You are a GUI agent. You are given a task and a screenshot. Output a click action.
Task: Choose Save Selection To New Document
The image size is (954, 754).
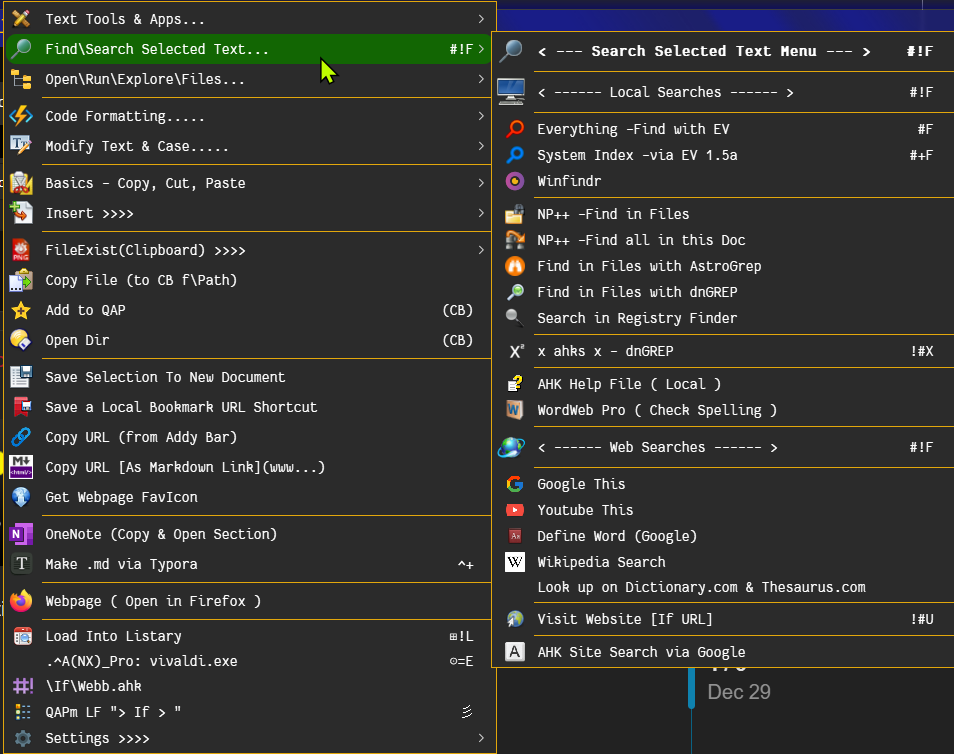click(x=165, y=377)
